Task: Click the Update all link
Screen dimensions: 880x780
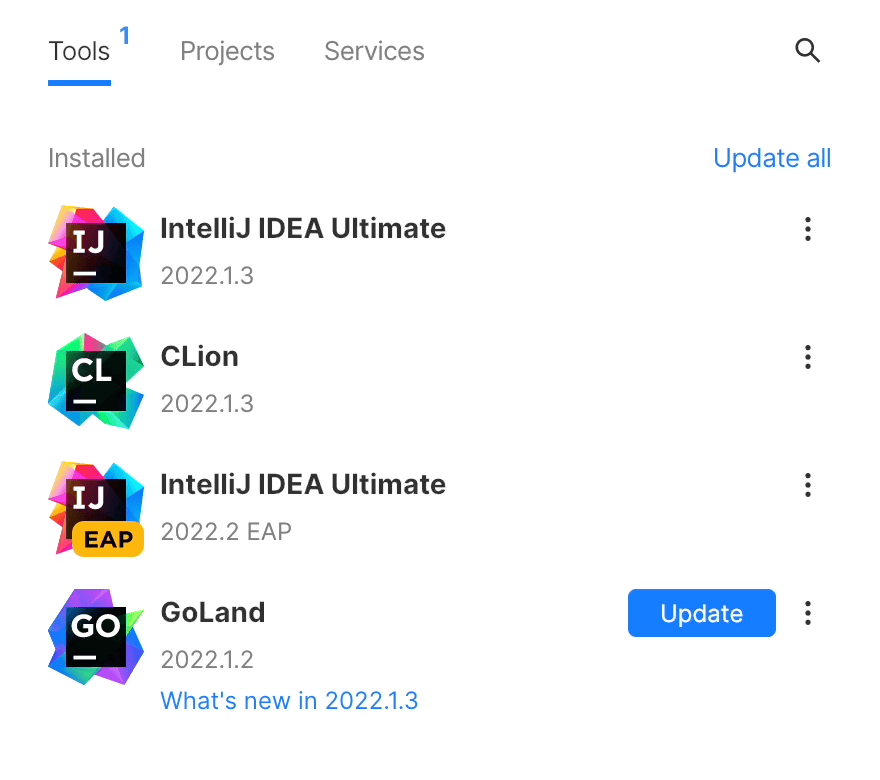Action: [772, 158]
